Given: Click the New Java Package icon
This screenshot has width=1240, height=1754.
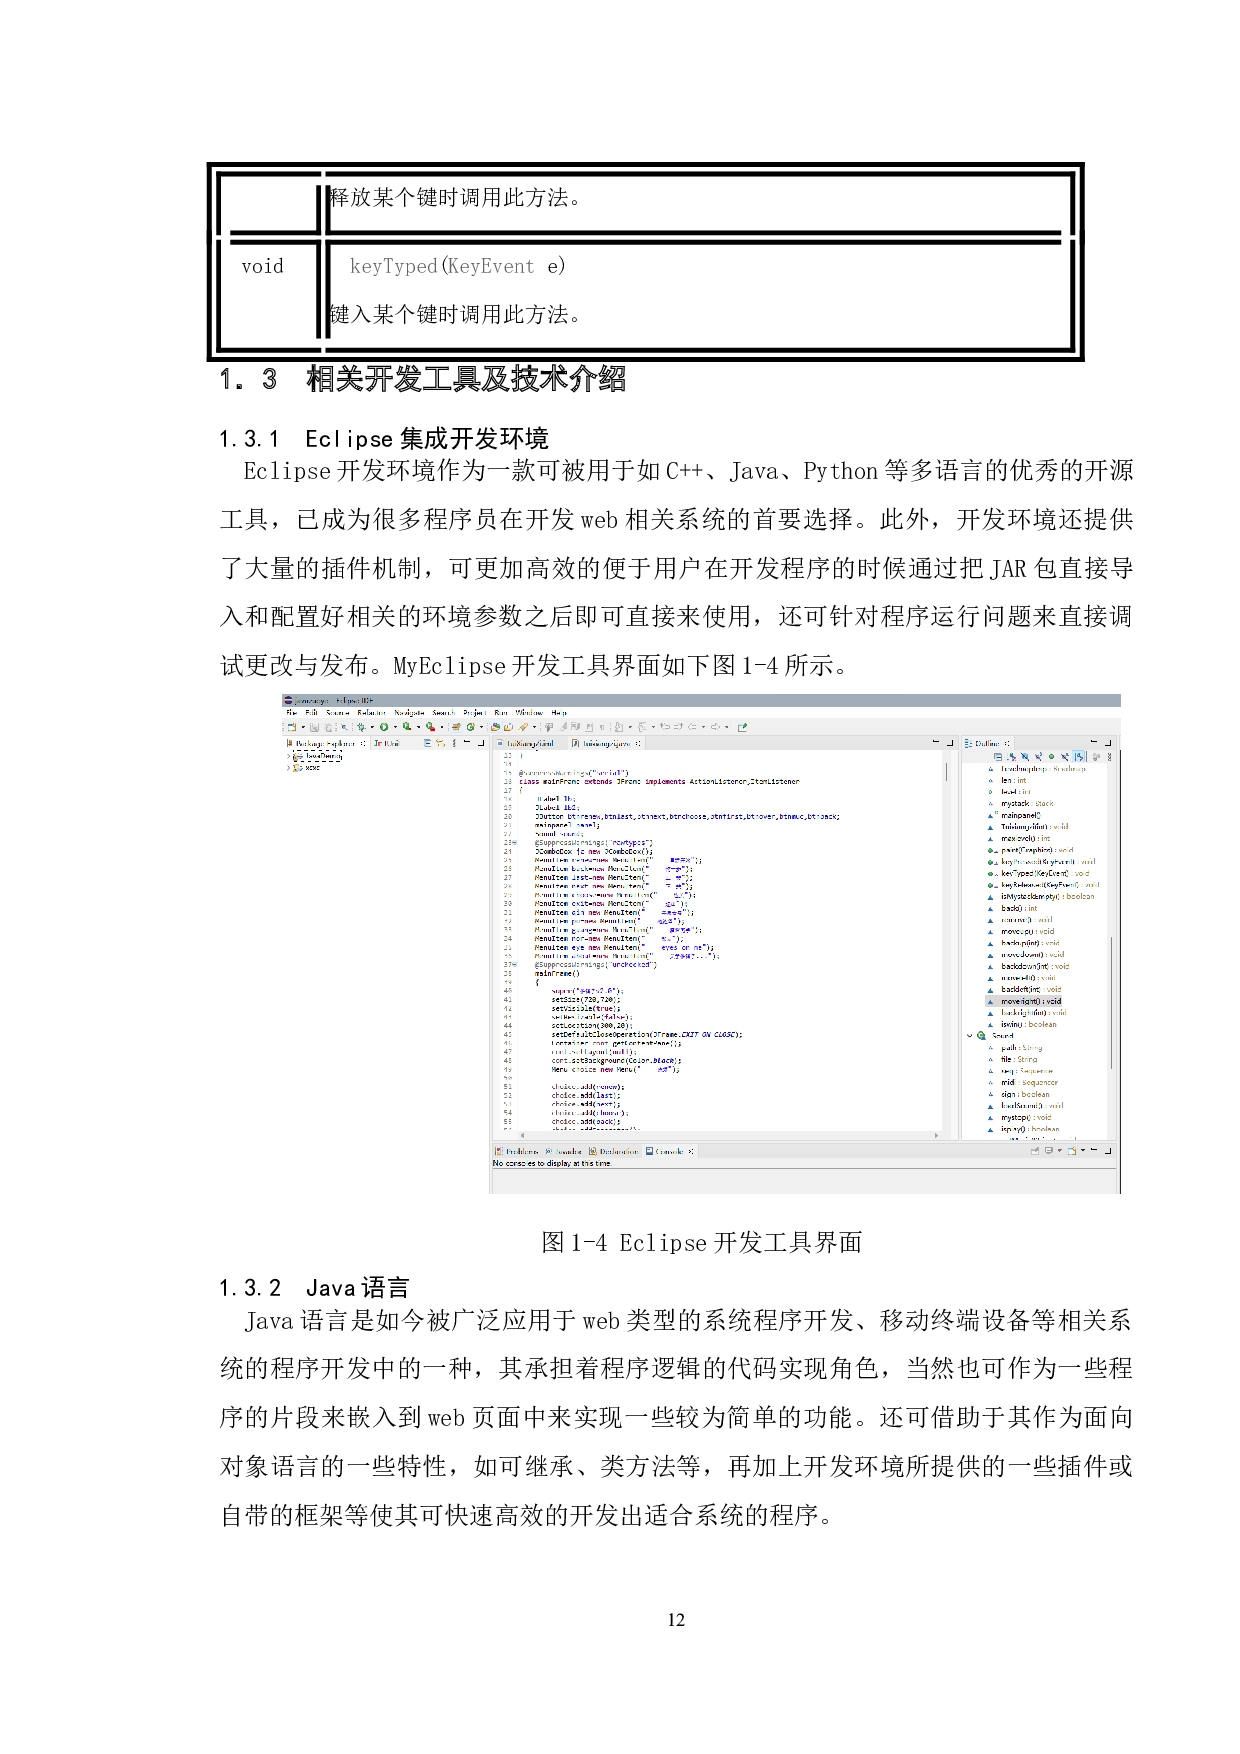Looking at the screenshot, I should pos(456,727).
